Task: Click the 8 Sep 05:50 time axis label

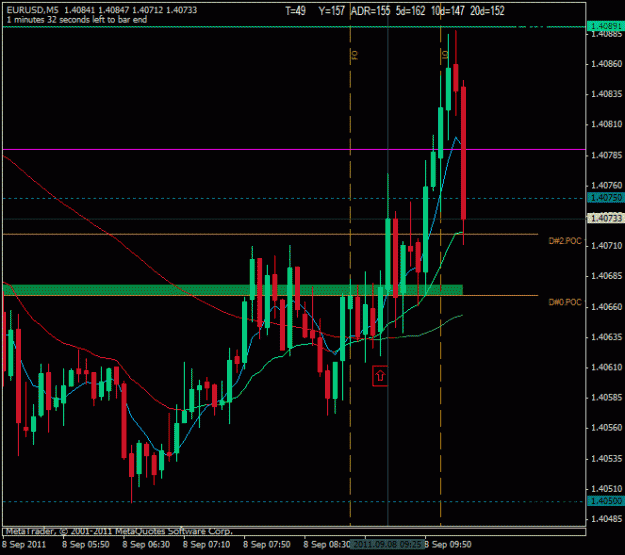Action: click(86, 544)
